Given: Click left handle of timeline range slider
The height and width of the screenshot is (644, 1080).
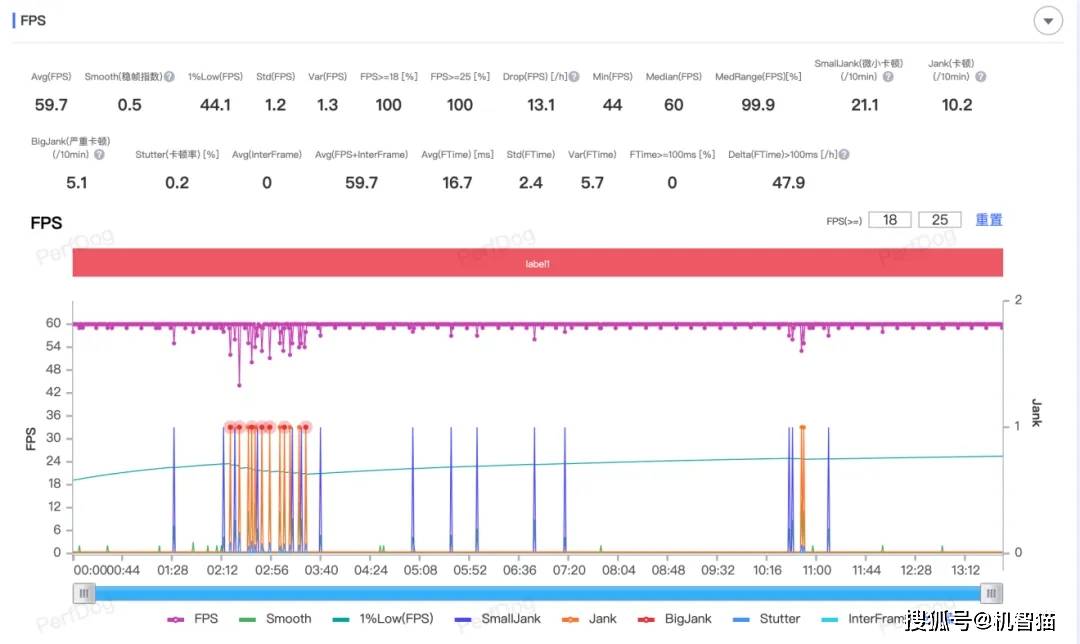Looking at the screenshot, I should click(84, 593).
